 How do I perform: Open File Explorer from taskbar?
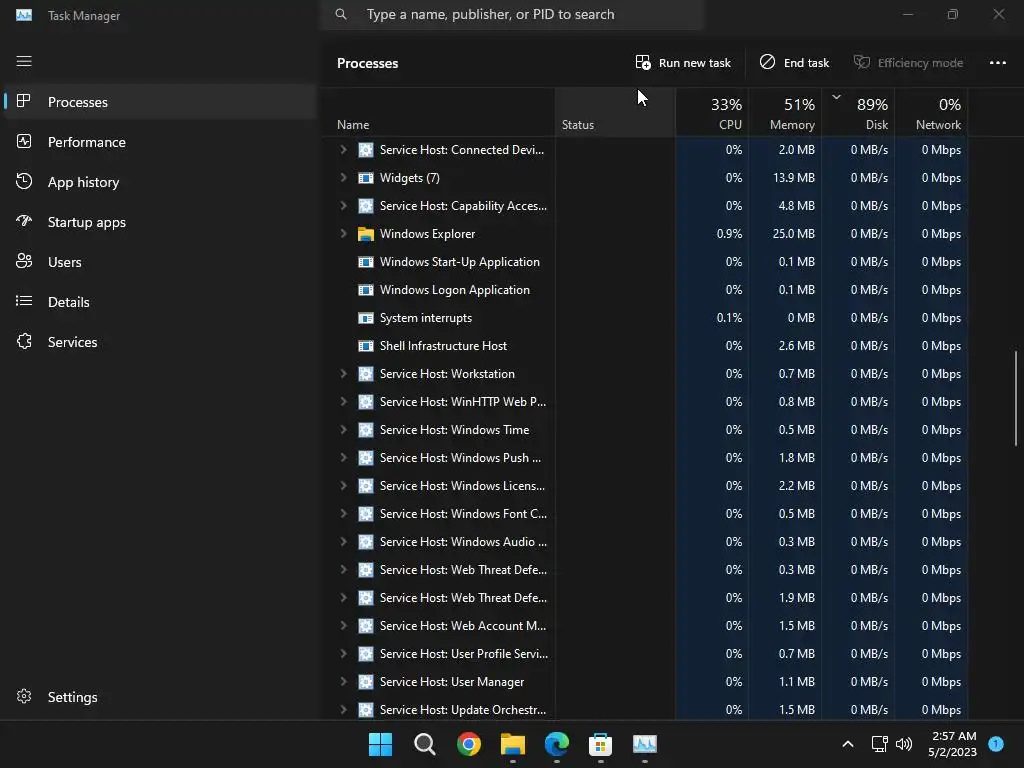coord(513,744)
